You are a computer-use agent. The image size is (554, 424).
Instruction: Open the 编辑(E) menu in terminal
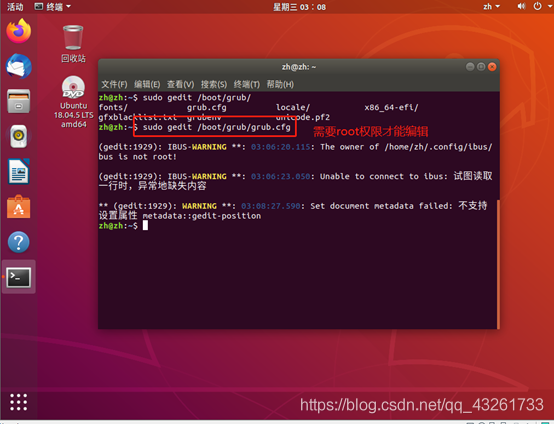[x=147, y=84]
